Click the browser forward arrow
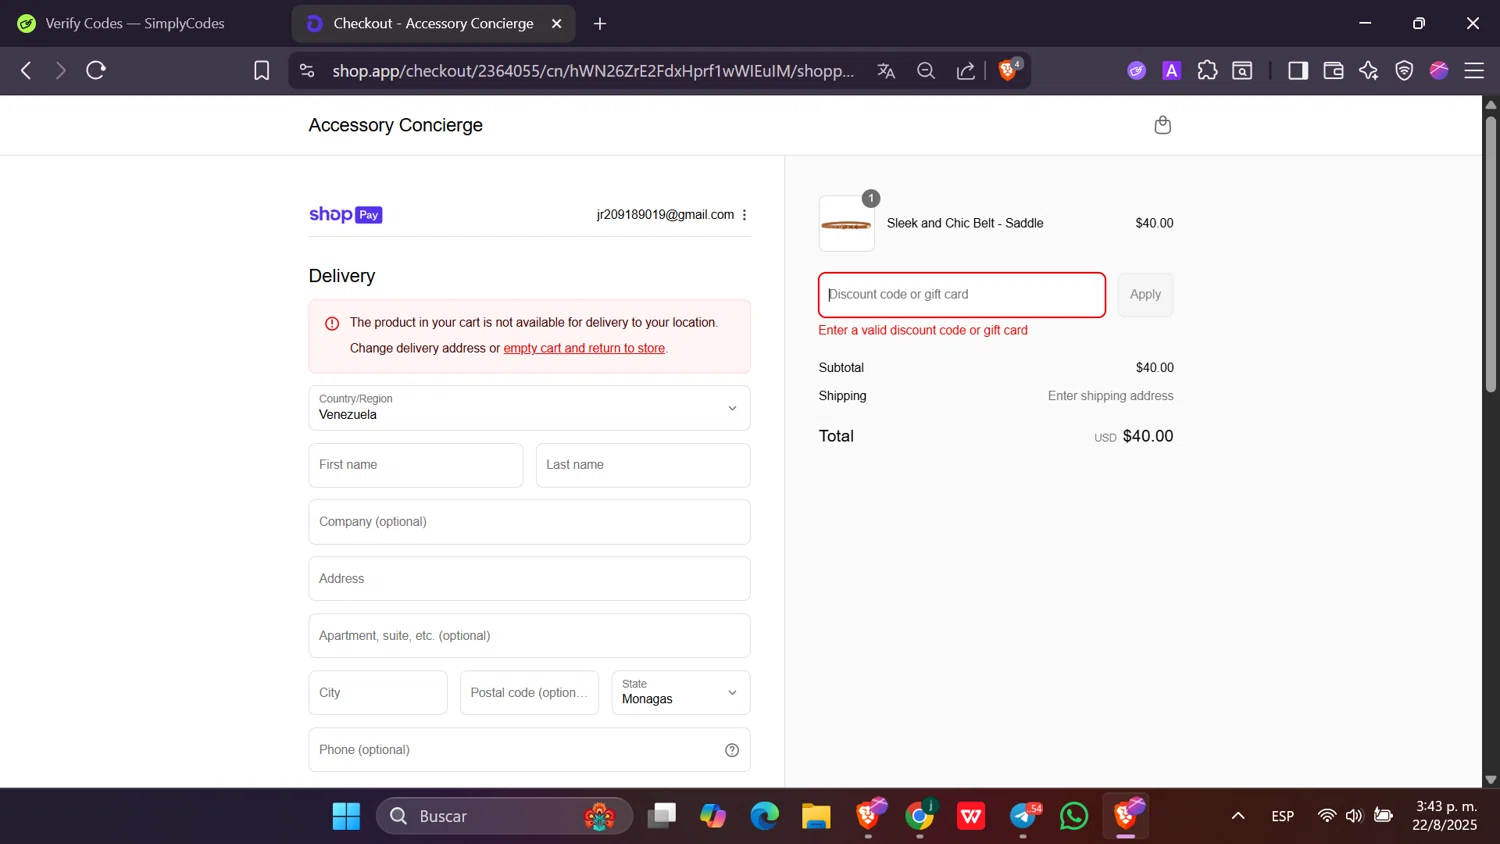Screen dimensions: 1500x844 [x=60, y=70]
